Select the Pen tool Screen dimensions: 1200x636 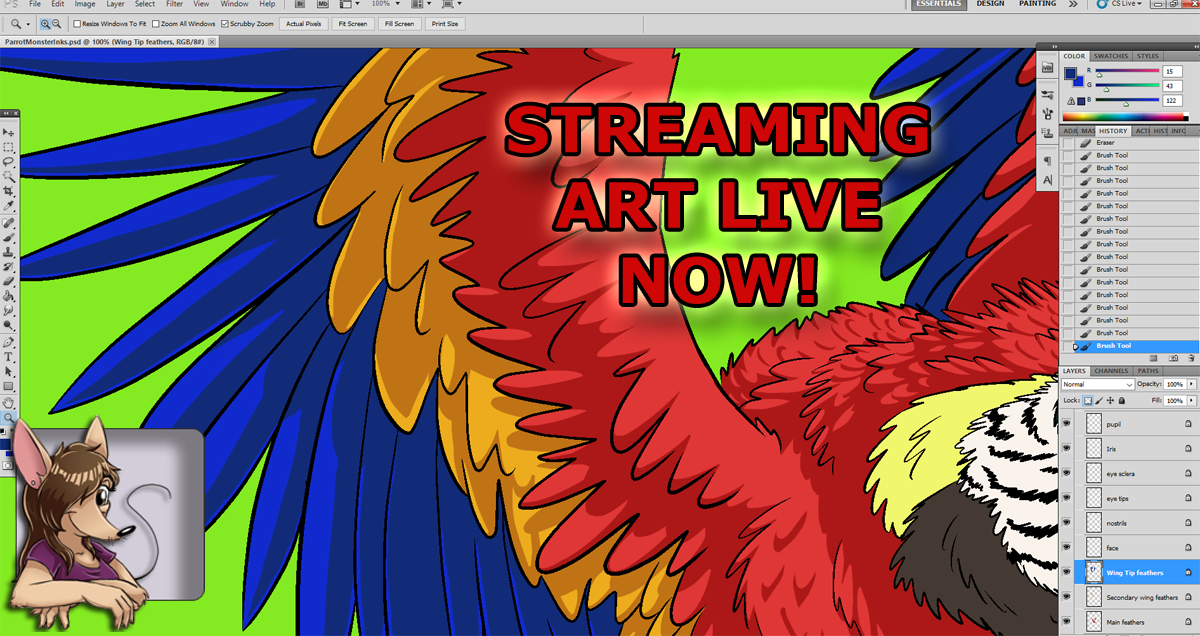(x=9, y=342)
